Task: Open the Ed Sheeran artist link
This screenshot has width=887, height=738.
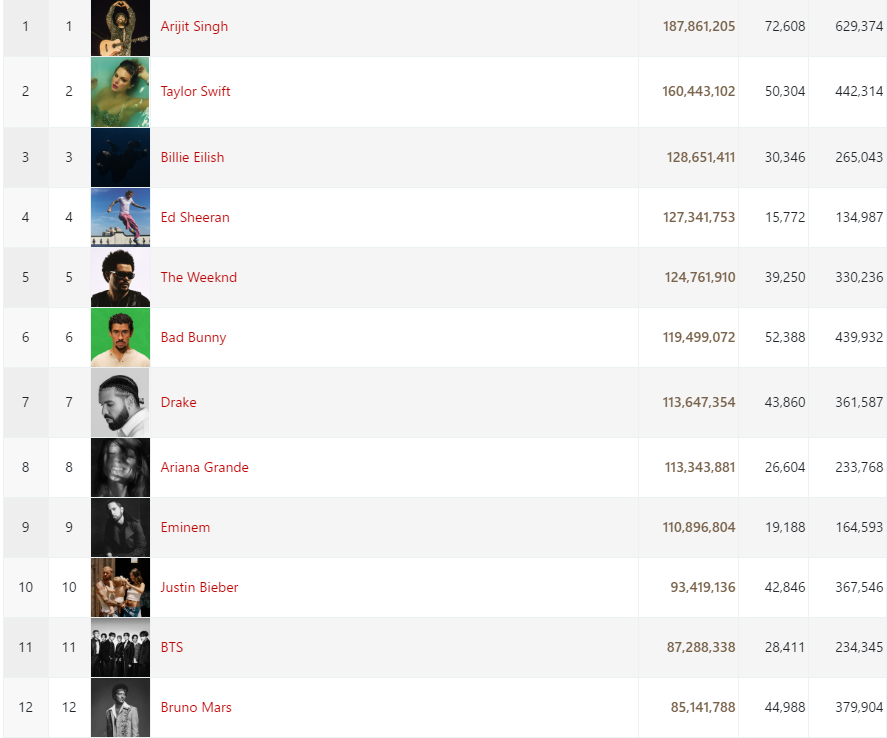Action: pyautogui.click(x=195, y=217)
